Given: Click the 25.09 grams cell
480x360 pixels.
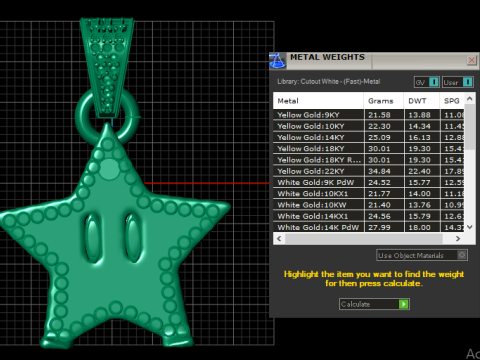Looking at the screenshot, I should click(x=384, y=137).
